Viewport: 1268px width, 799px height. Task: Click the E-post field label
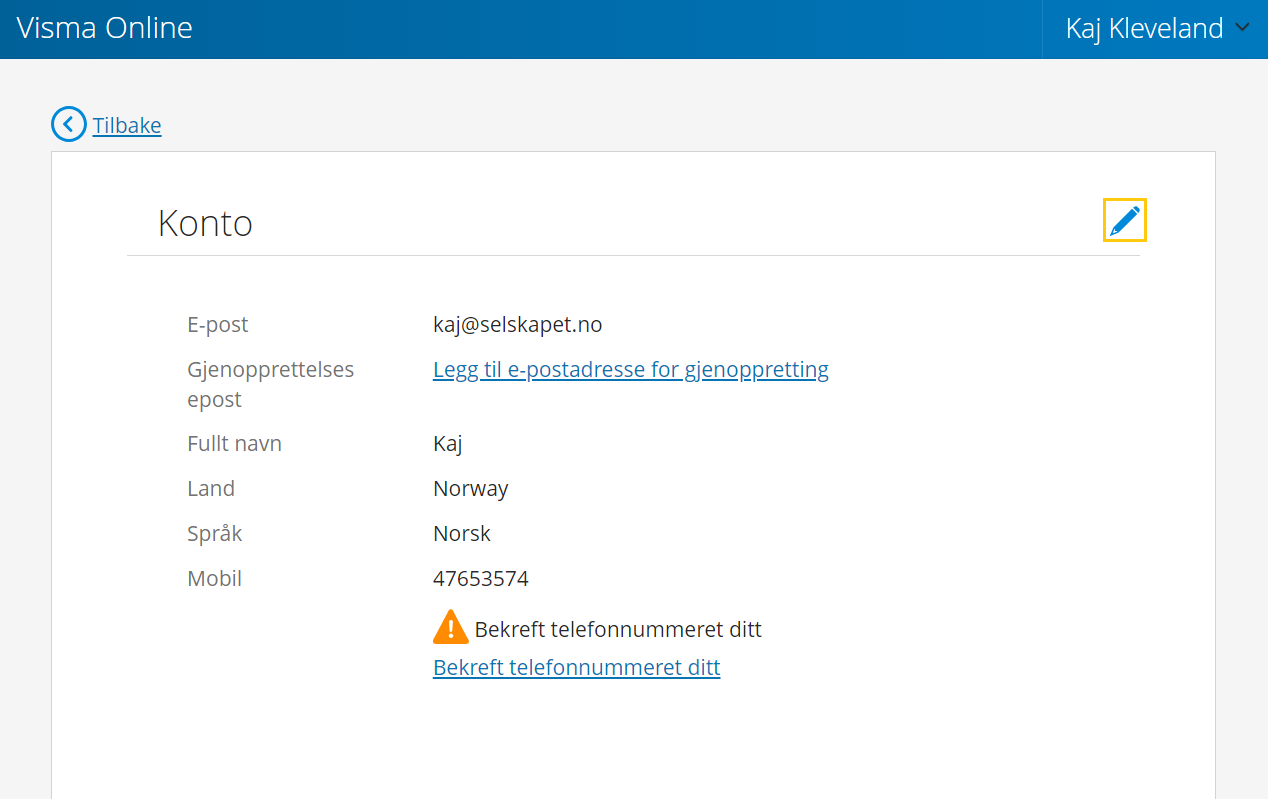218,324
